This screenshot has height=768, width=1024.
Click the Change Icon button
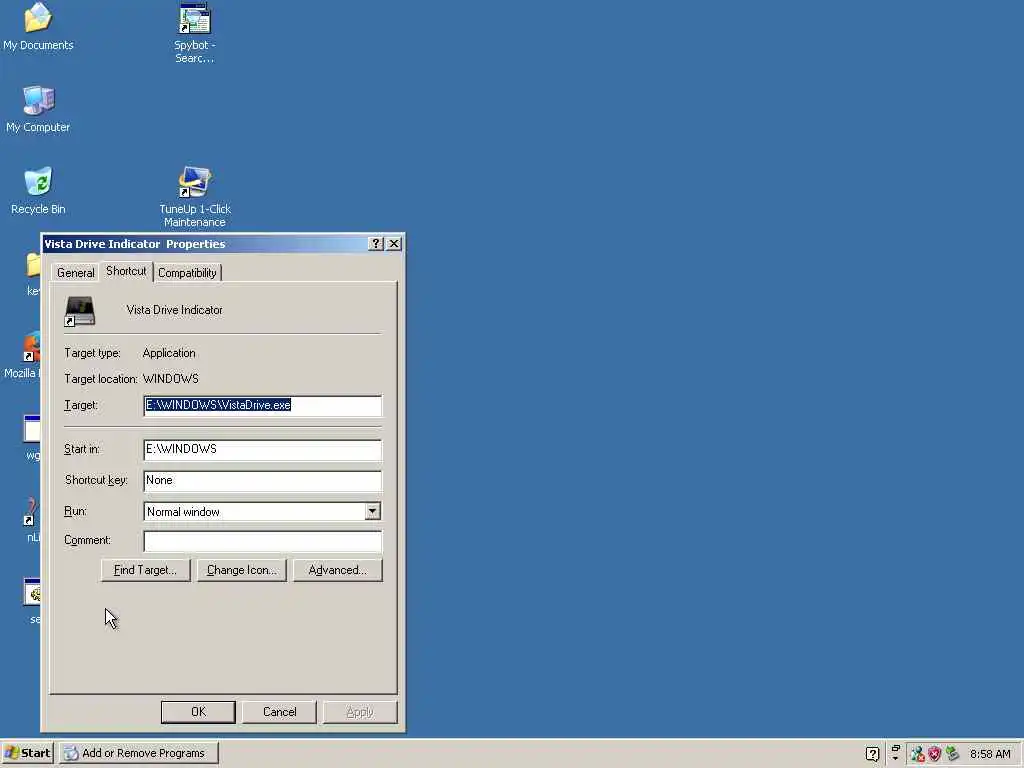pyautogui.click(x=242, y=570)
